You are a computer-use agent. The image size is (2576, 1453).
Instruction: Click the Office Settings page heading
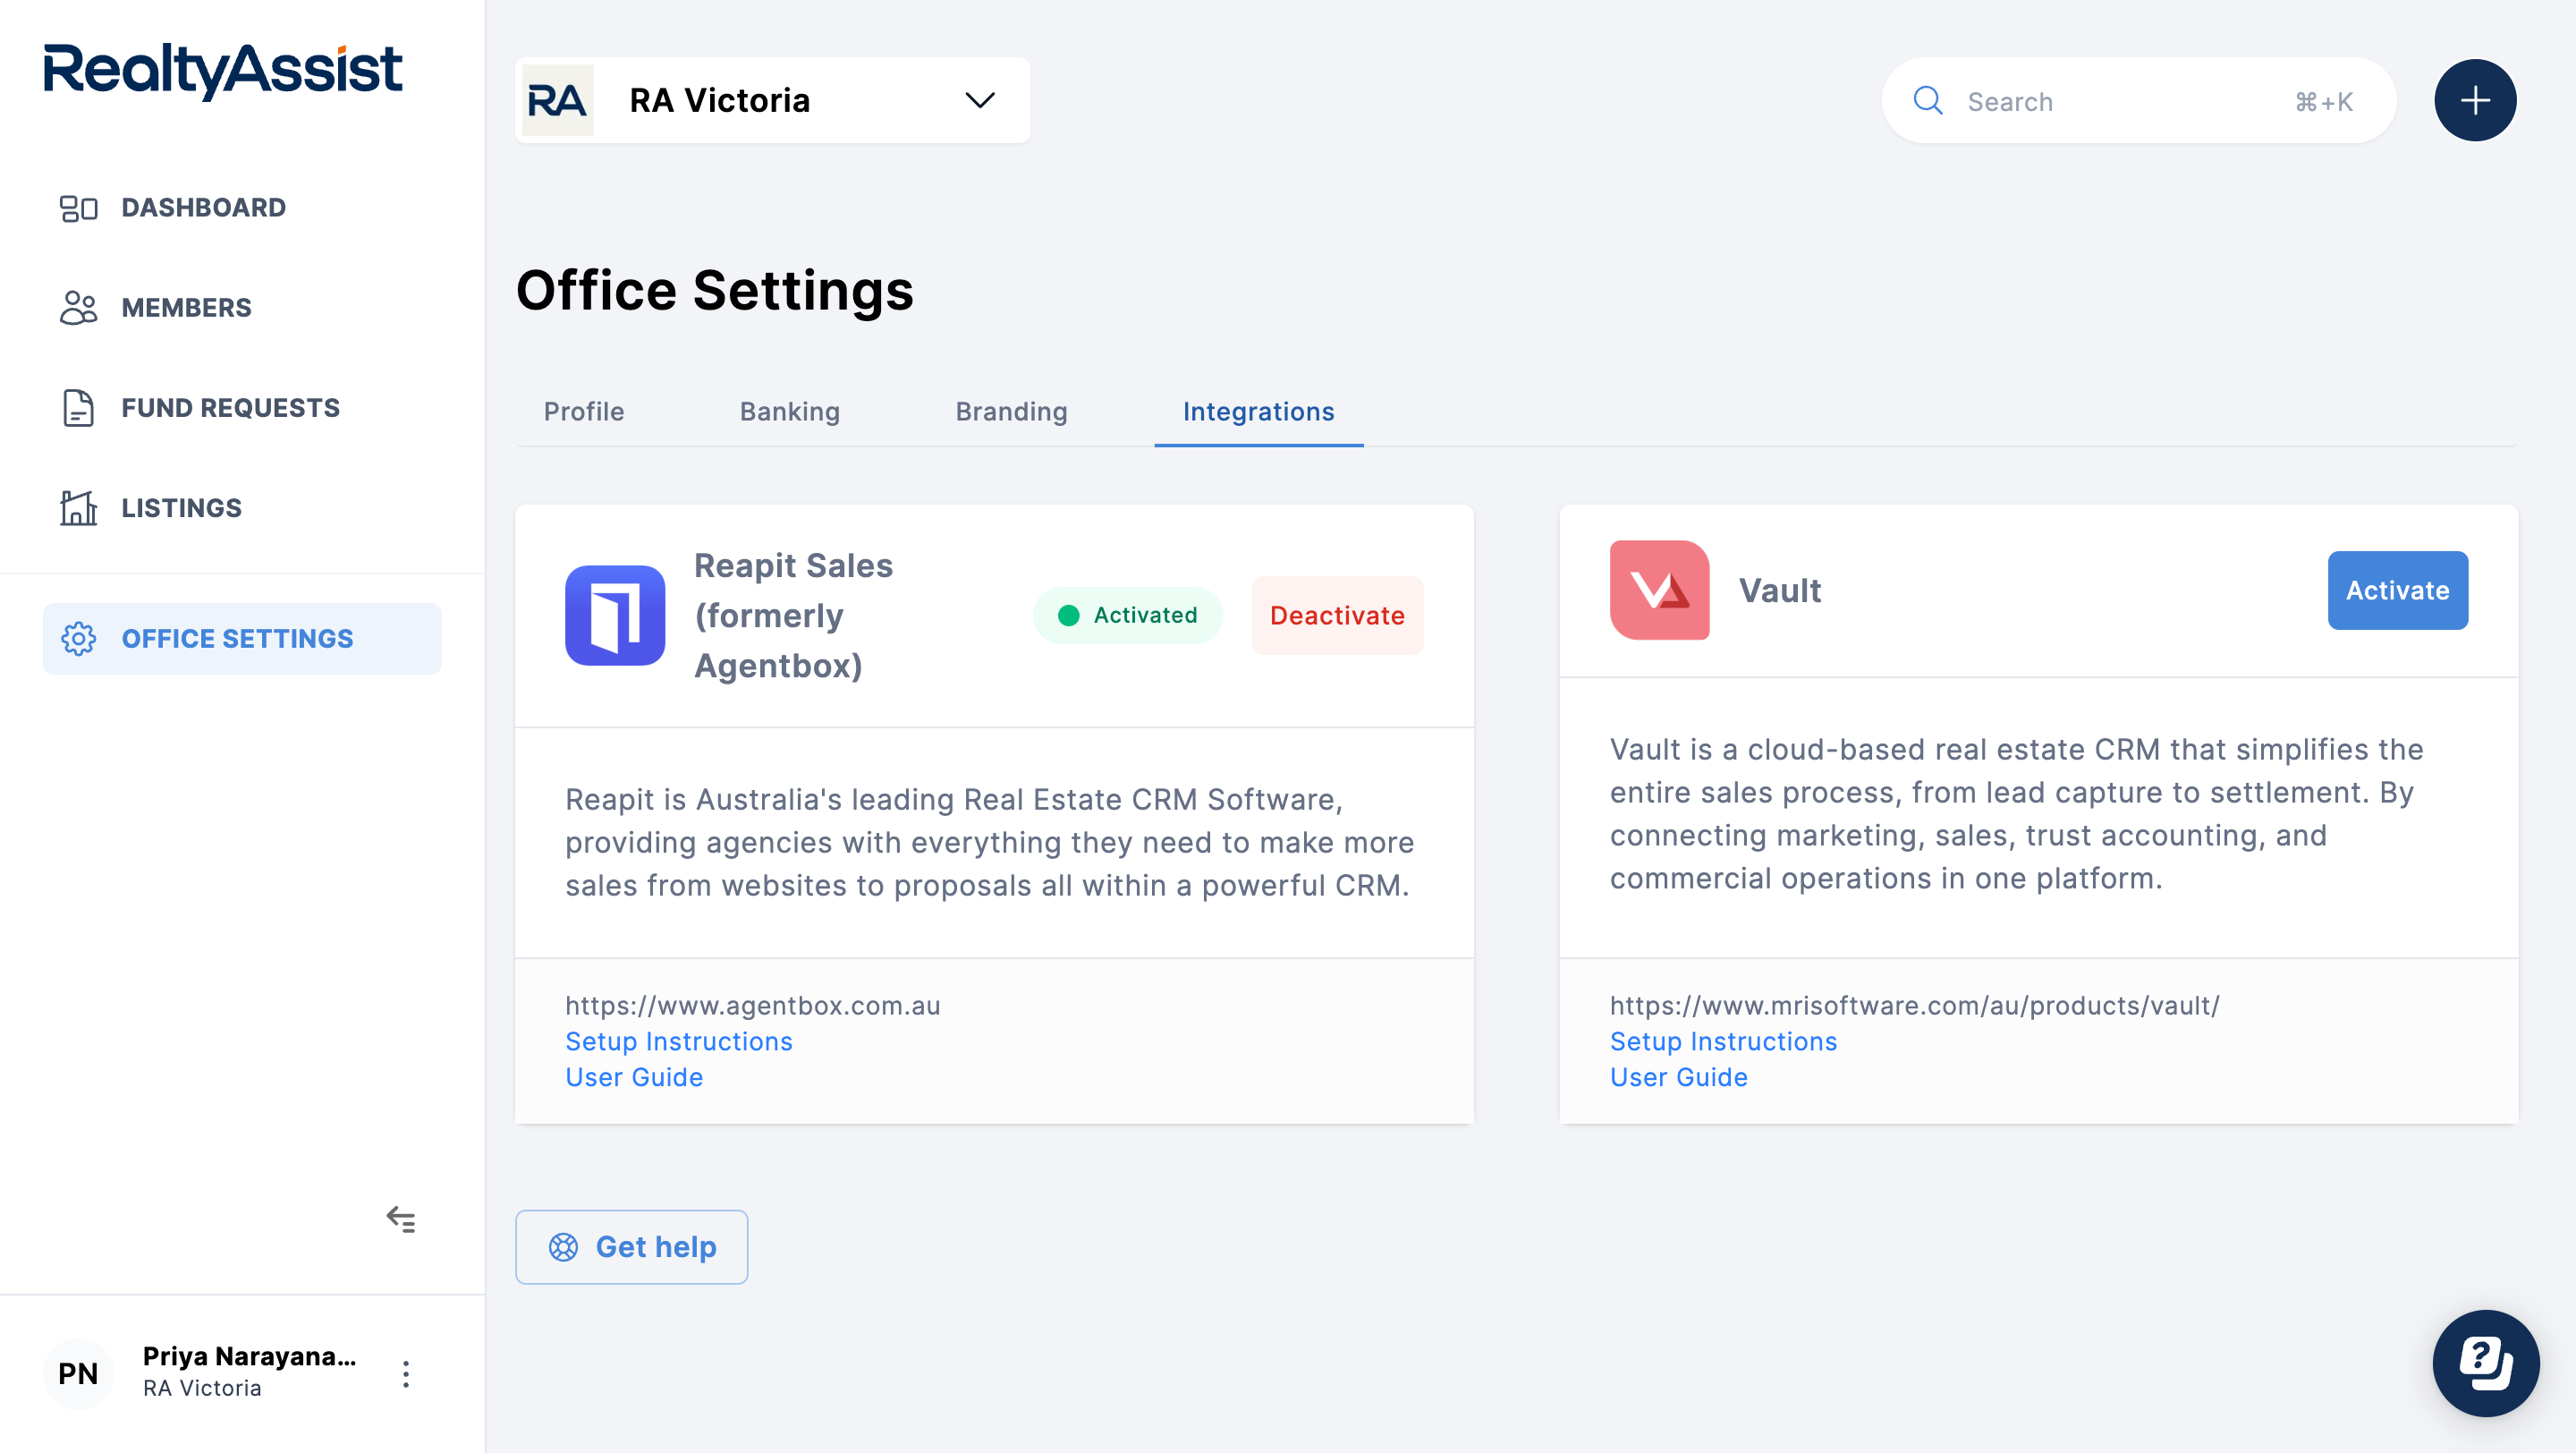(x=715, y=291)
